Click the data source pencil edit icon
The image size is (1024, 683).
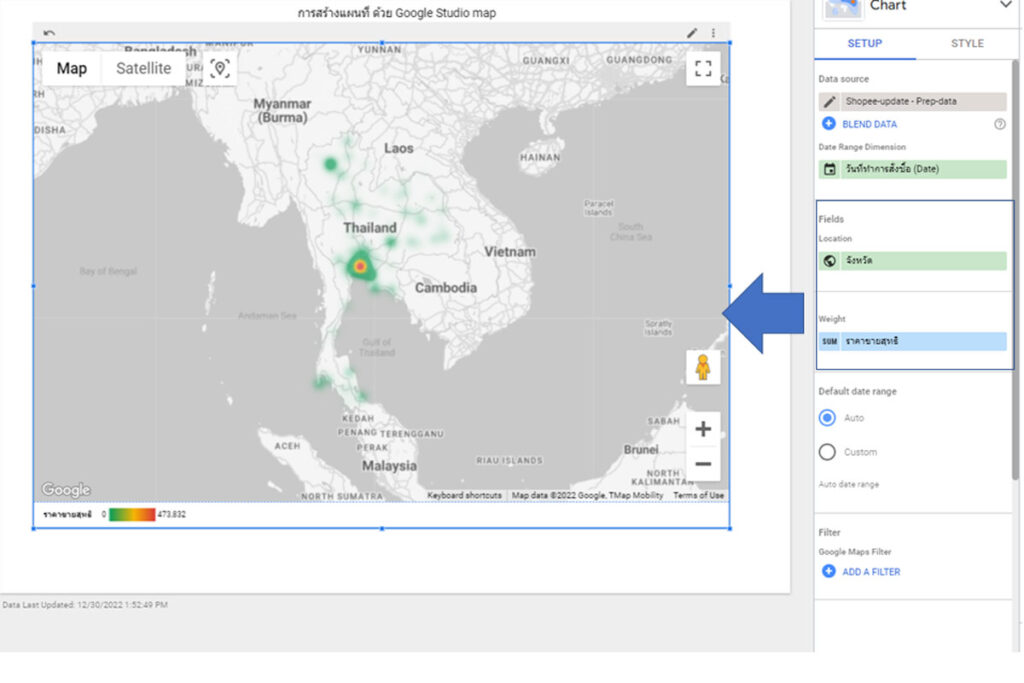click(829, 101)
